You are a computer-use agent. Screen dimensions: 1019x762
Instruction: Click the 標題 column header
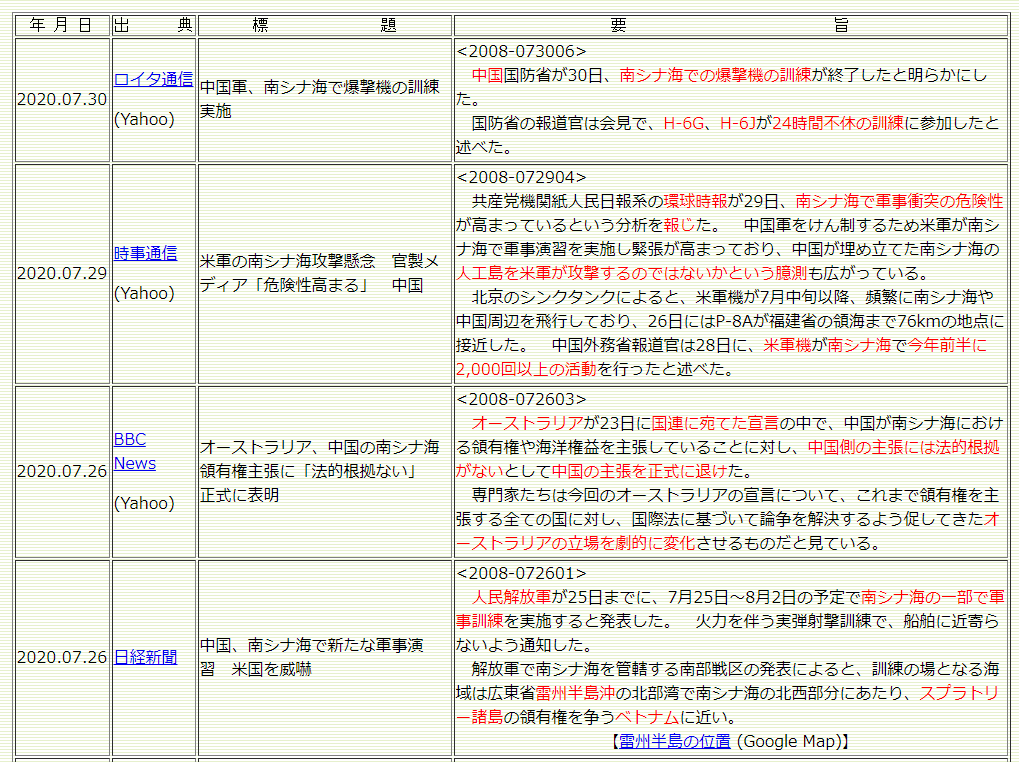click(x=324, y=25)
